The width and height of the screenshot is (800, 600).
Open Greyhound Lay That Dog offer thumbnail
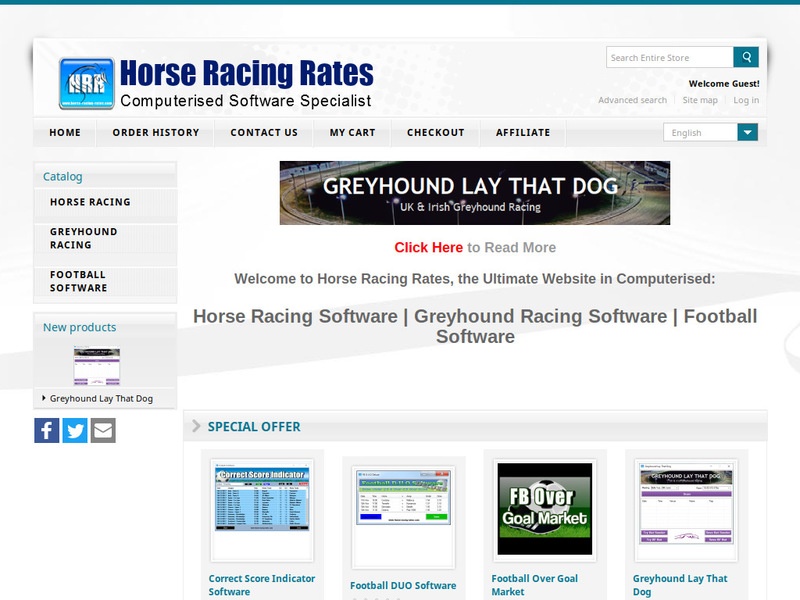coord(686,510)
